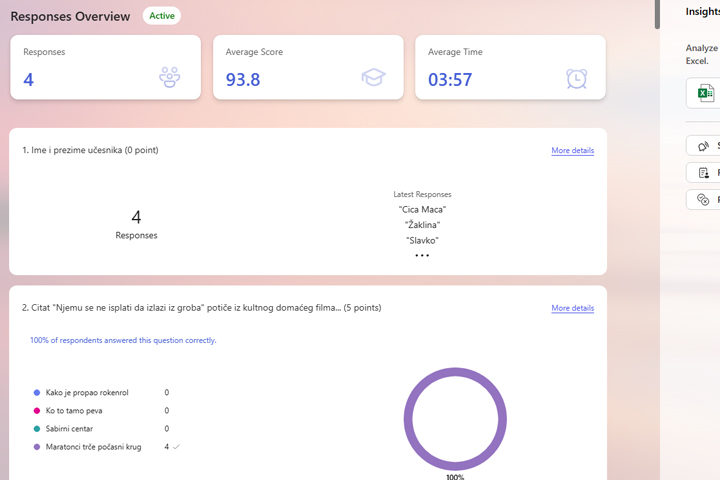Click the link-with-x icon button
The image size is (720, 480).
(704, 200)
